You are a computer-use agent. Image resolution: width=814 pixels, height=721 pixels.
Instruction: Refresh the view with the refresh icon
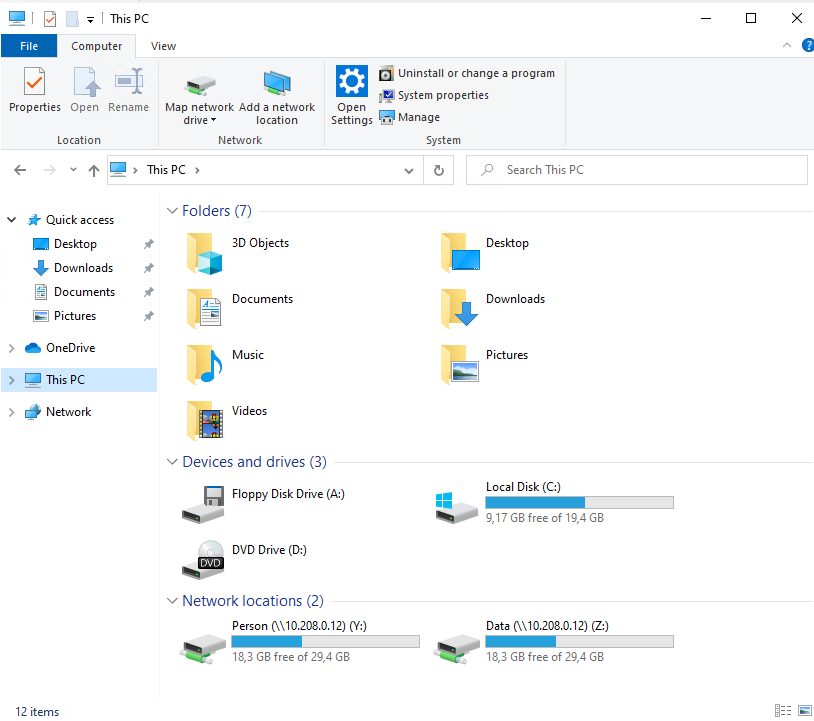[x=438, y=169]
